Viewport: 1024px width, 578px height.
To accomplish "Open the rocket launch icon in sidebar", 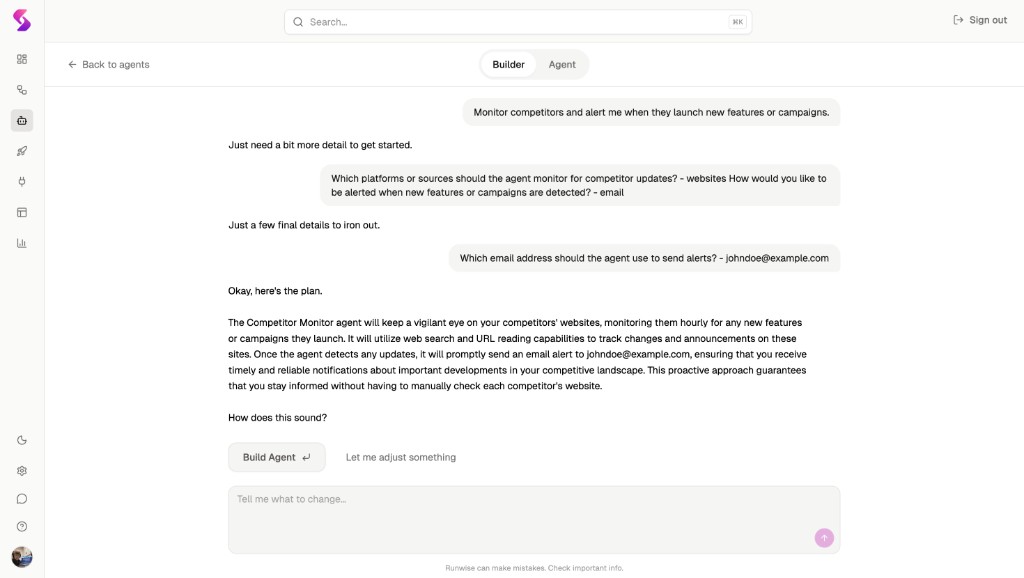I will (22, 151).
